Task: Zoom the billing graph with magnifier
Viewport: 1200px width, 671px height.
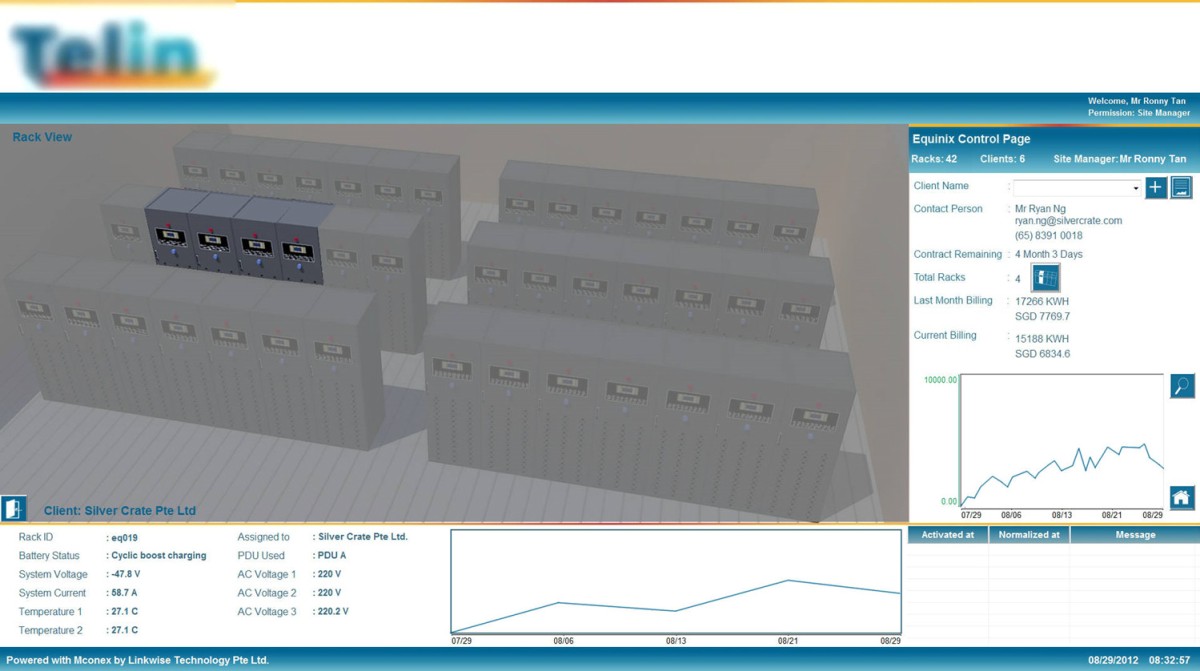Action: (x=1182, y=386)
